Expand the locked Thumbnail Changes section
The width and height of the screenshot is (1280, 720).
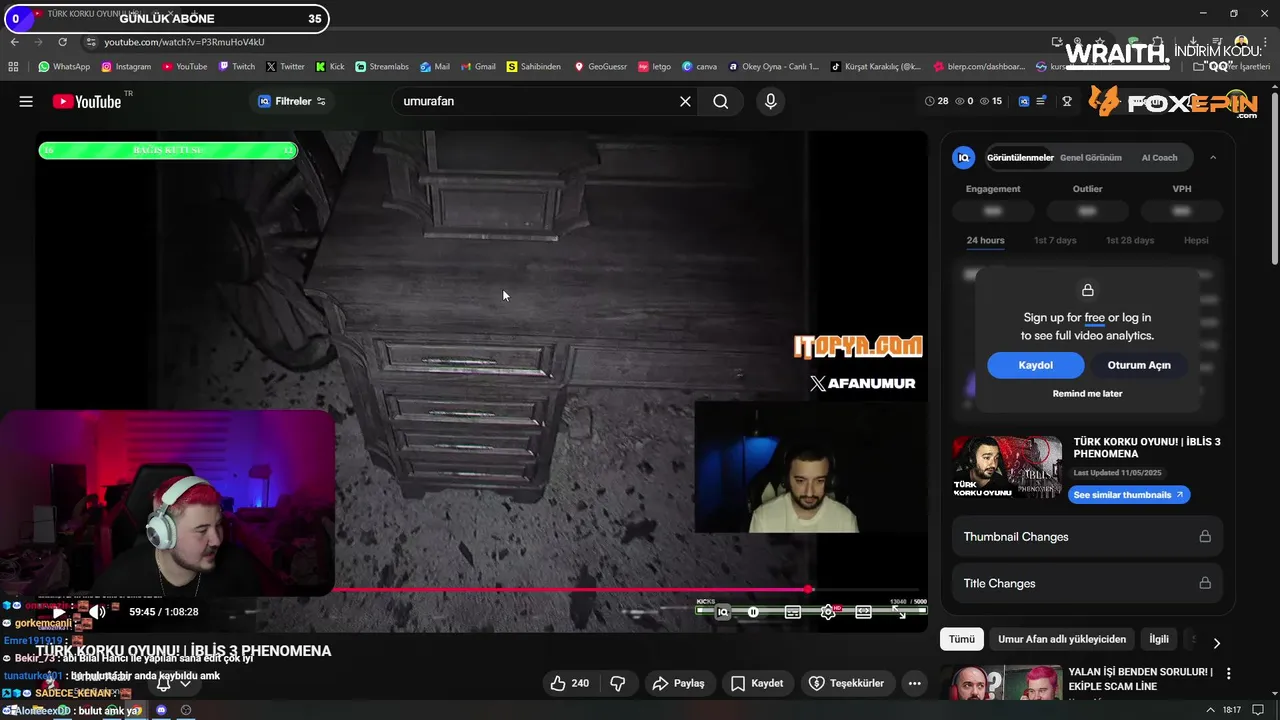(x=1087, y=536)
